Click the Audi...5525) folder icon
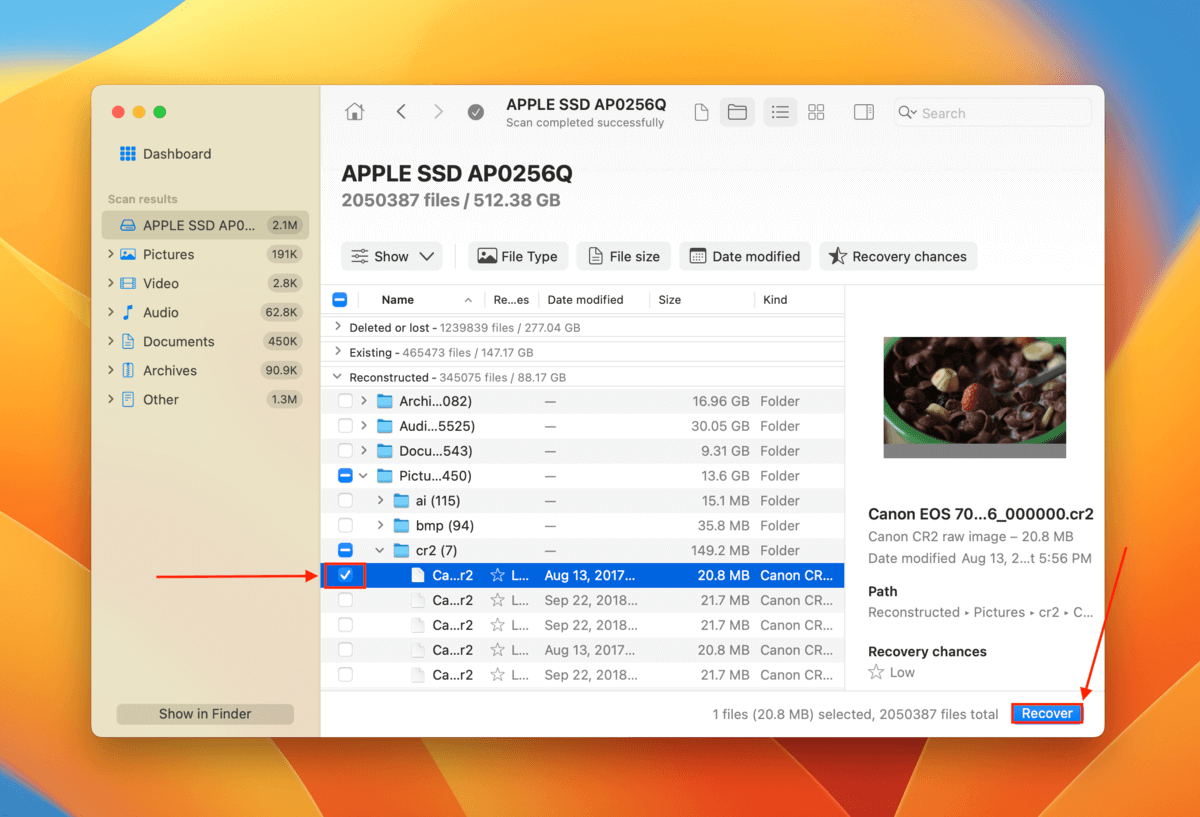 click(x=385, y=426)
